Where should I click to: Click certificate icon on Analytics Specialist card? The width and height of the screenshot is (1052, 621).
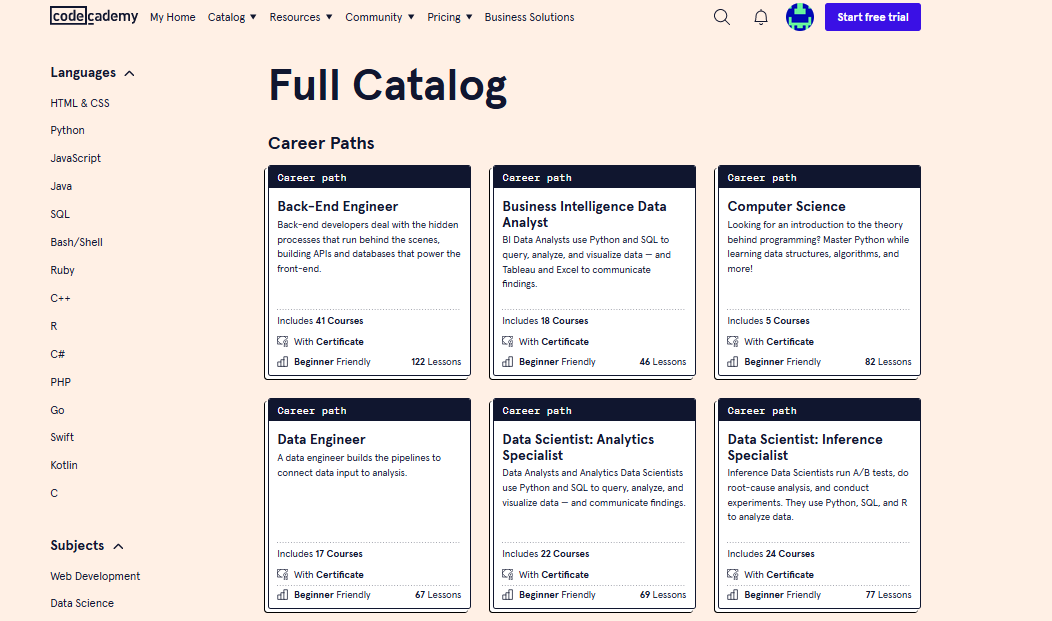click(508, 574)
